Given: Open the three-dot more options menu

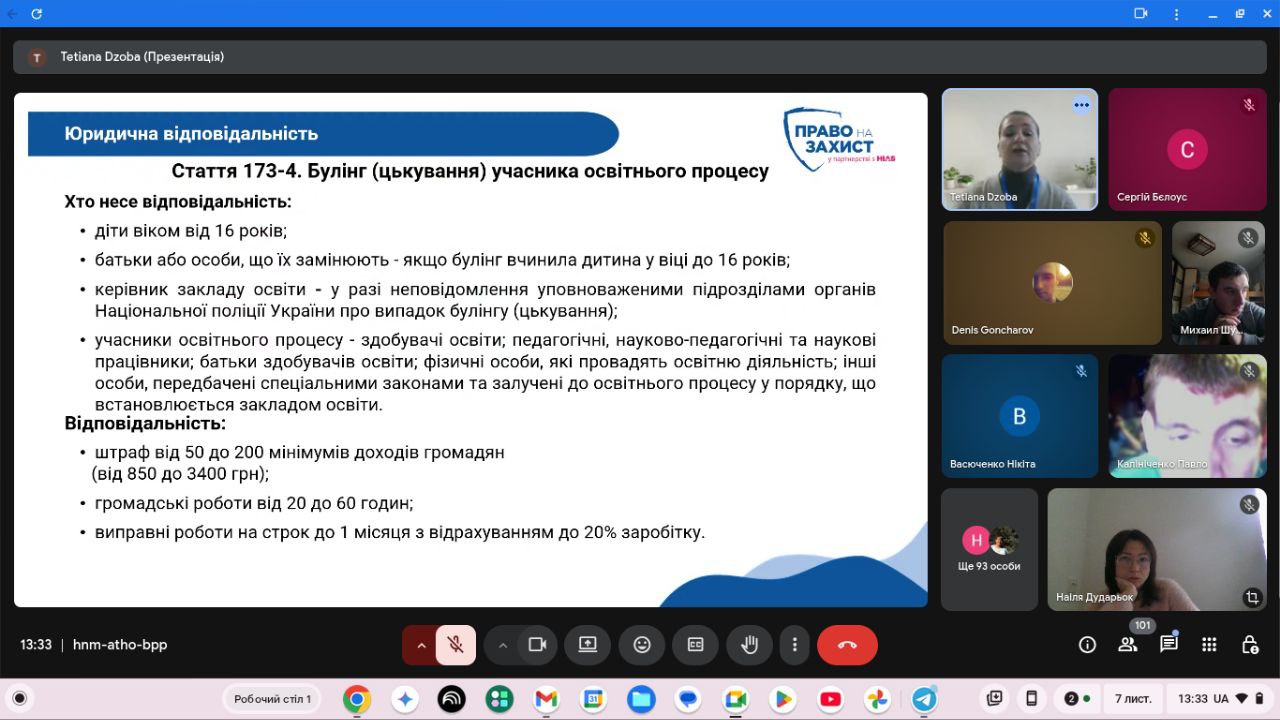Looking at the screenshot, I should pyautogui.click(x=794, y=645).
